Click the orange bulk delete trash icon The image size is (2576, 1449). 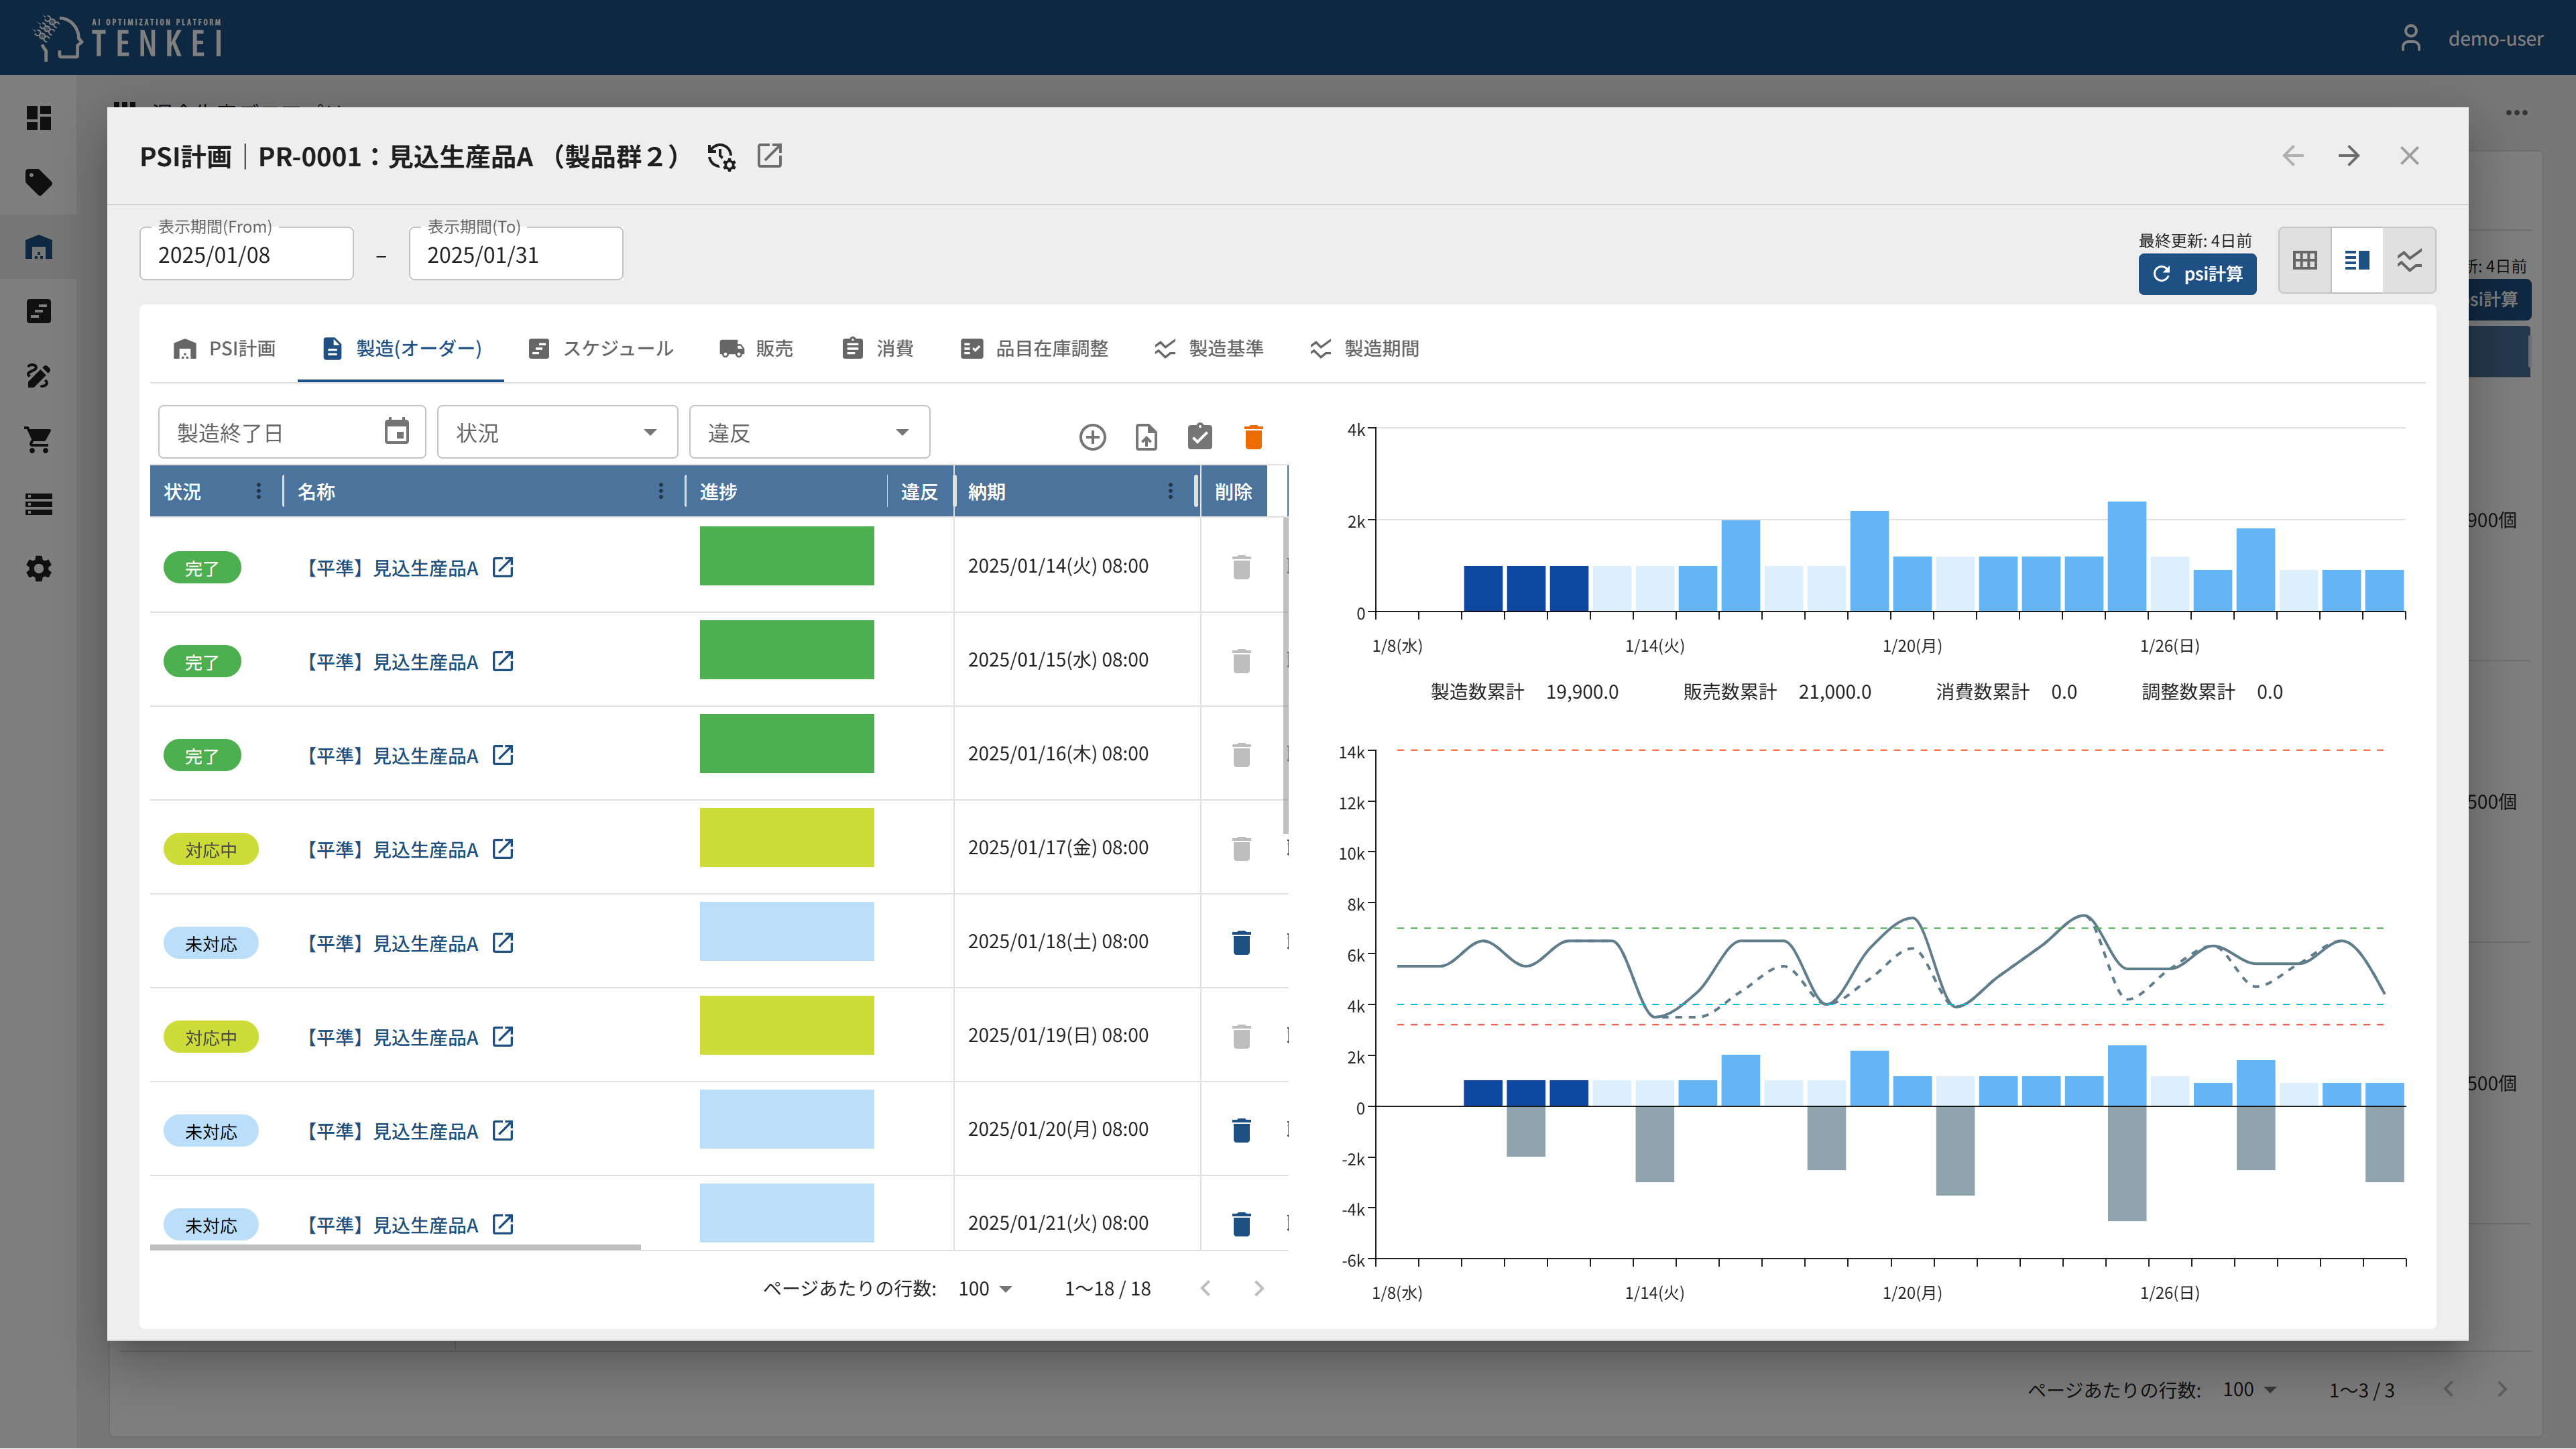point(1253,437)
